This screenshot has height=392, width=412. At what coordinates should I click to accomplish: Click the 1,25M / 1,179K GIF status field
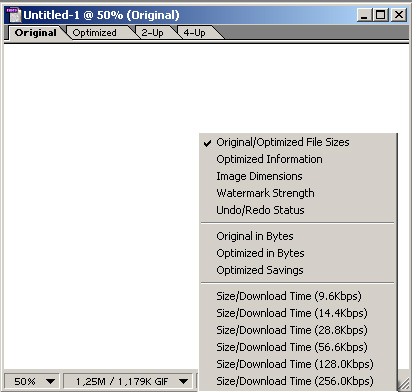(x=128, y=381)
